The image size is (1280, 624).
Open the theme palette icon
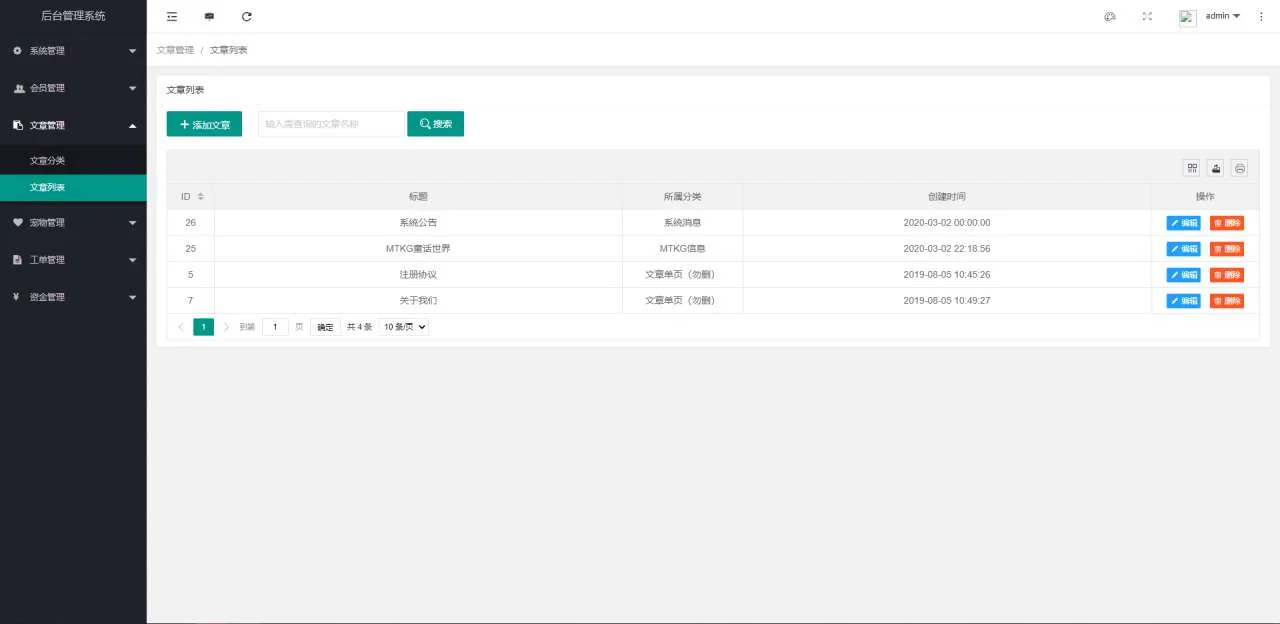coord(1109,16)
